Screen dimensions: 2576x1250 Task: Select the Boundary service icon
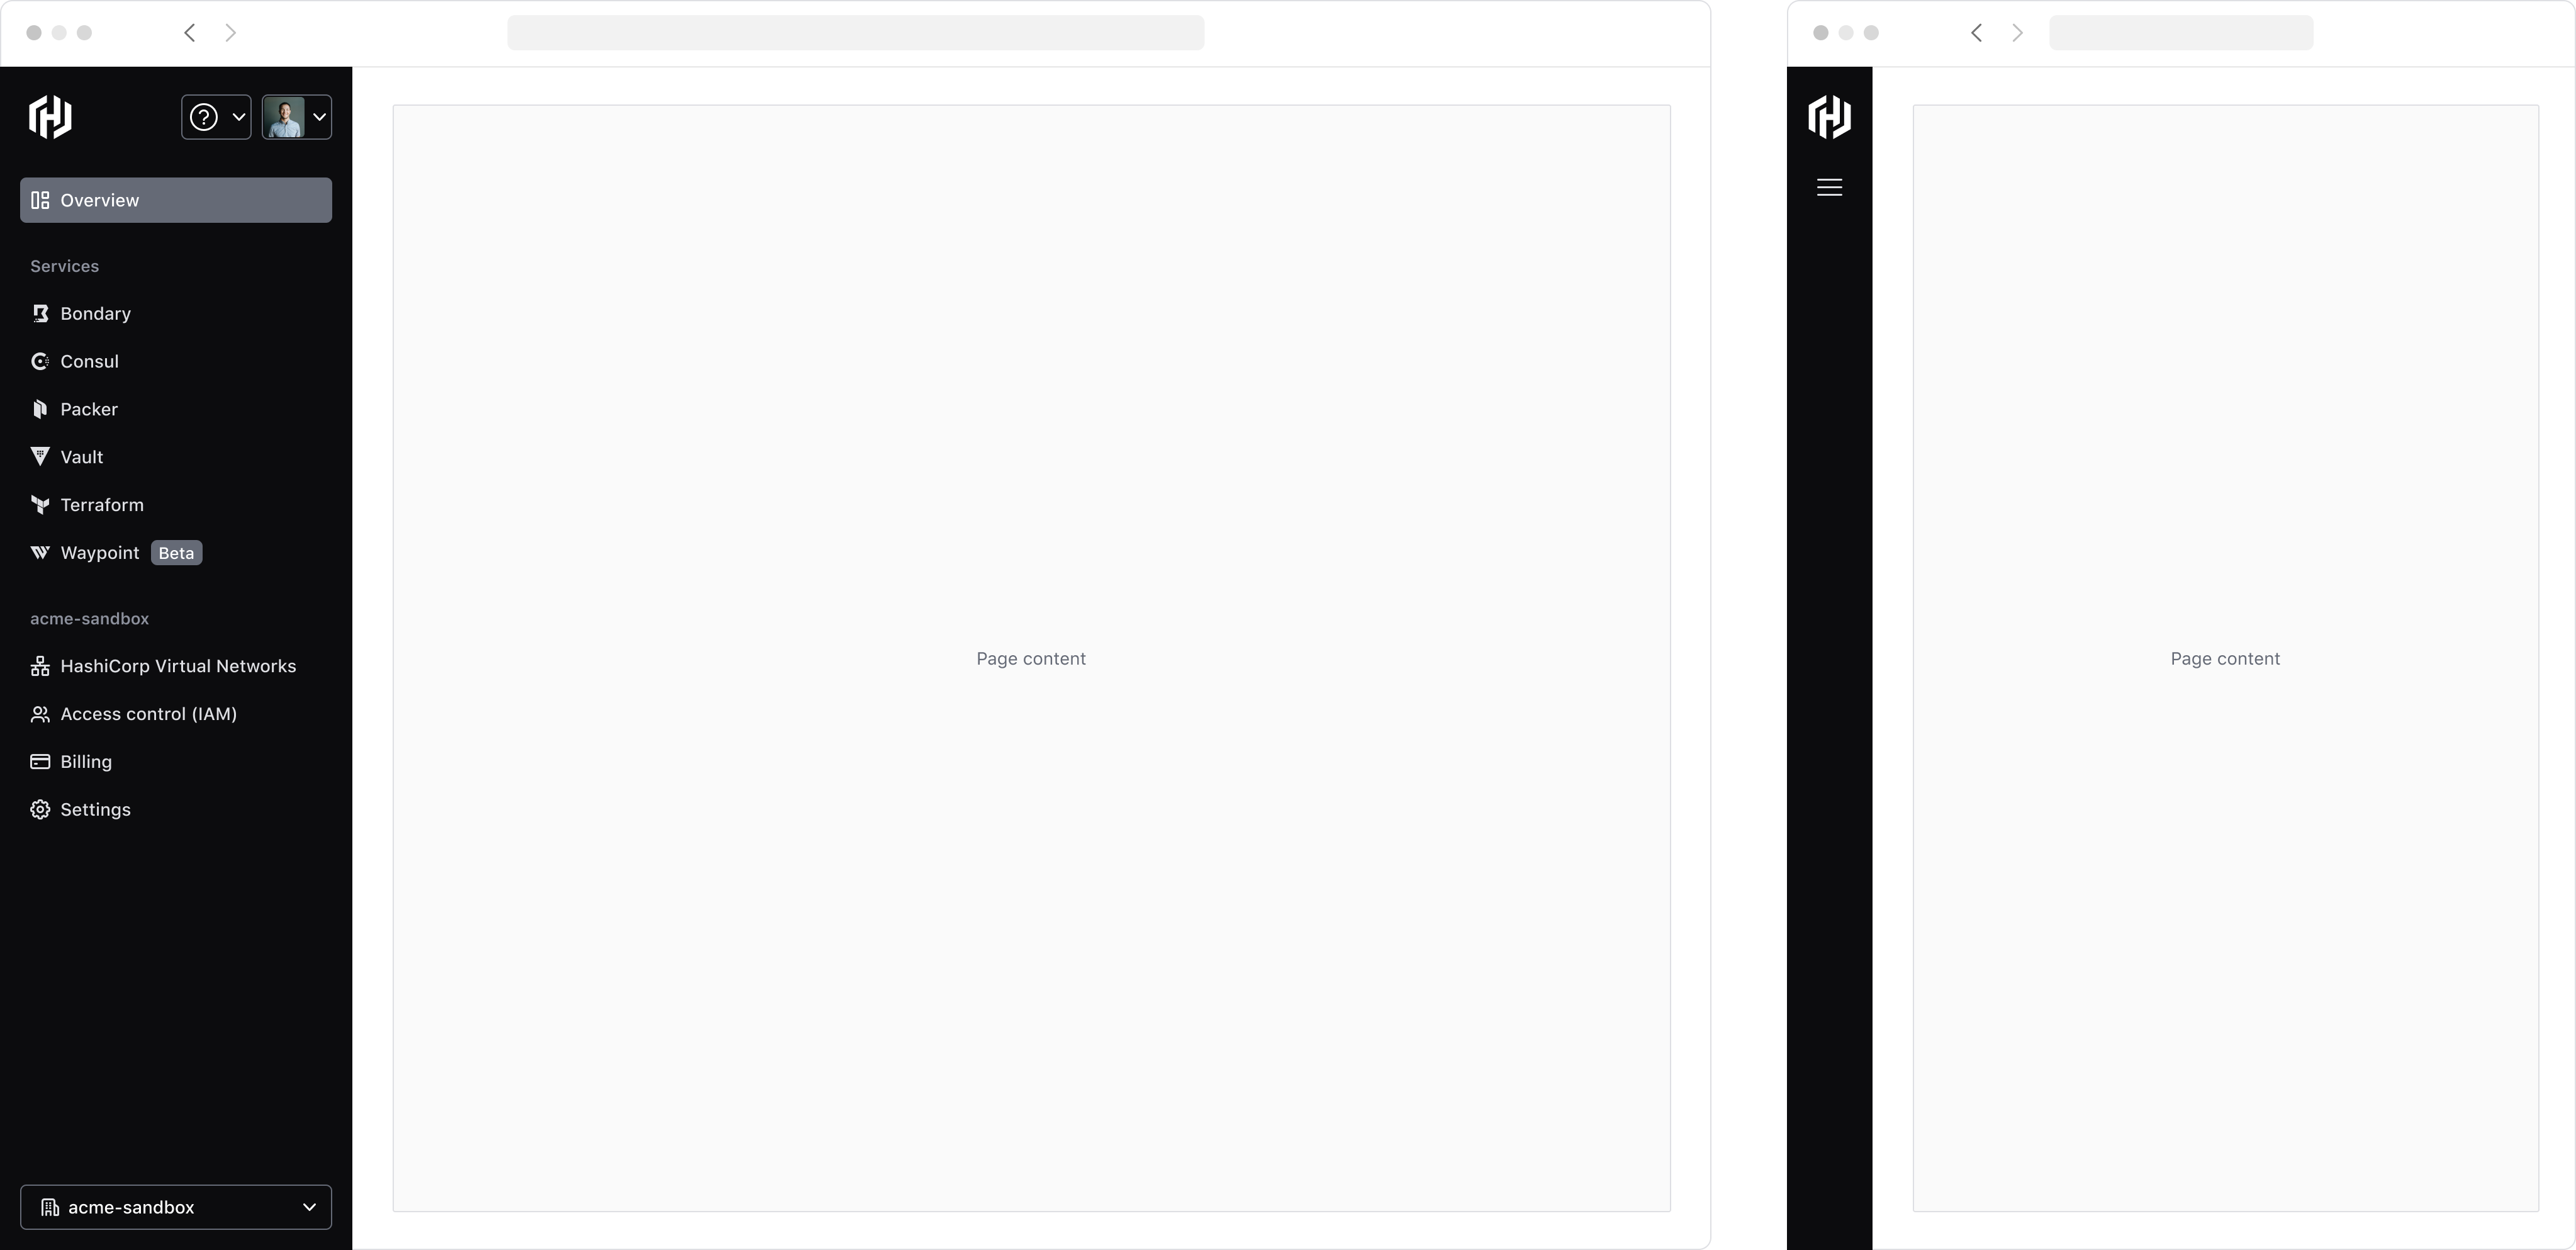click(40, 312)
